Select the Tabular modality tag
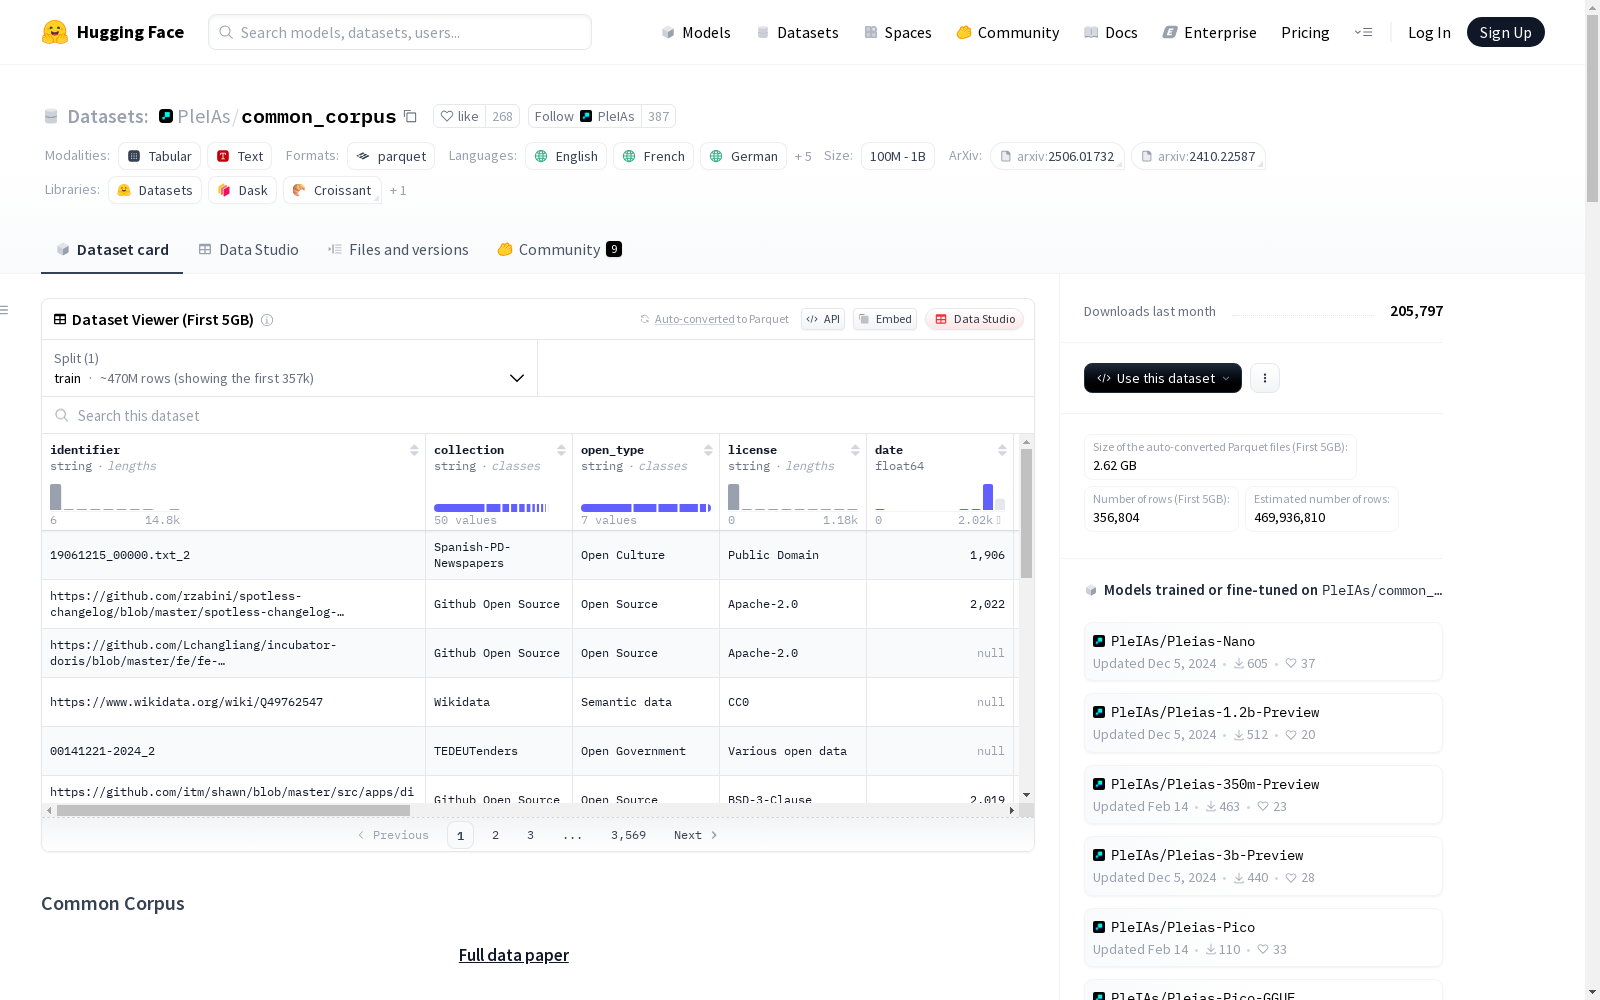 pyautogui.click(x=160, y=156)
